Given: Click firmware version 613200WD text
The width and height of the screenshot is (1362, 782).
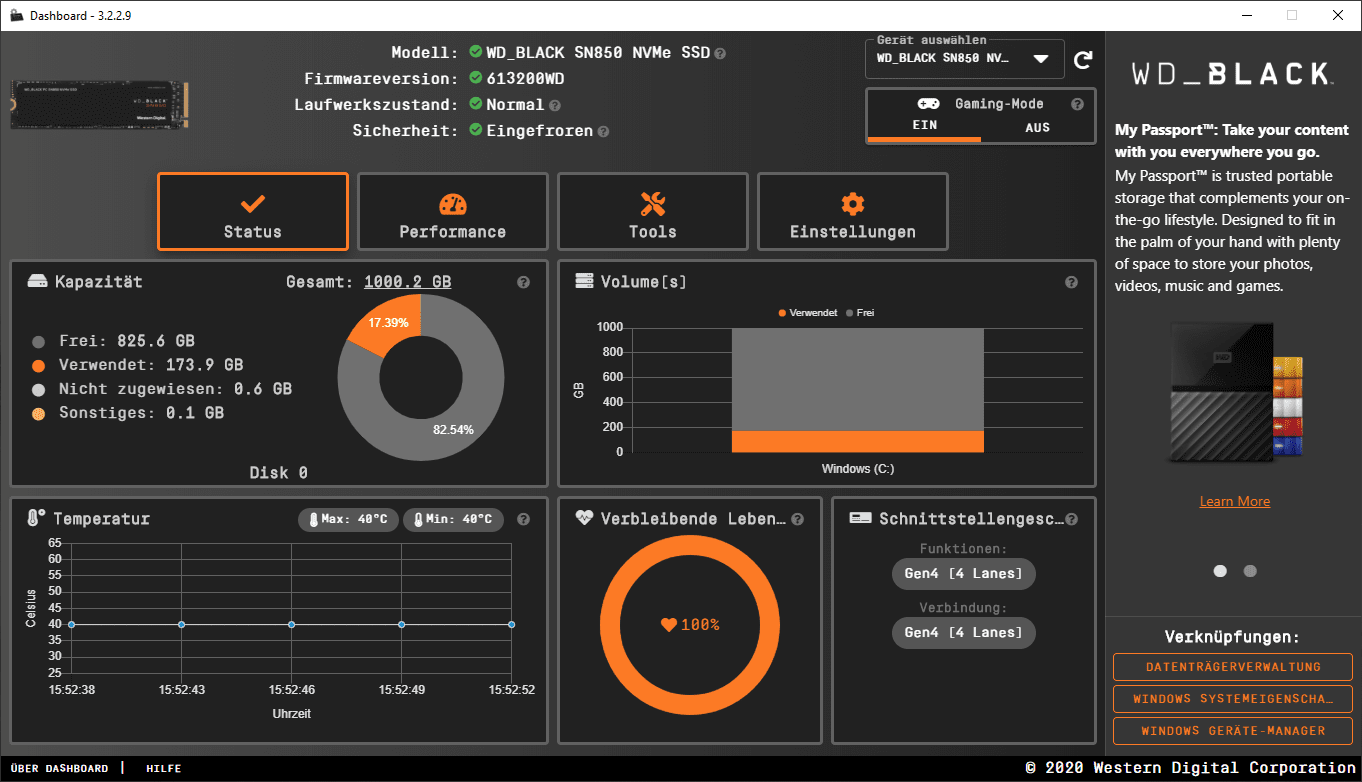Looking at the screenshot, I should (525, 78).
